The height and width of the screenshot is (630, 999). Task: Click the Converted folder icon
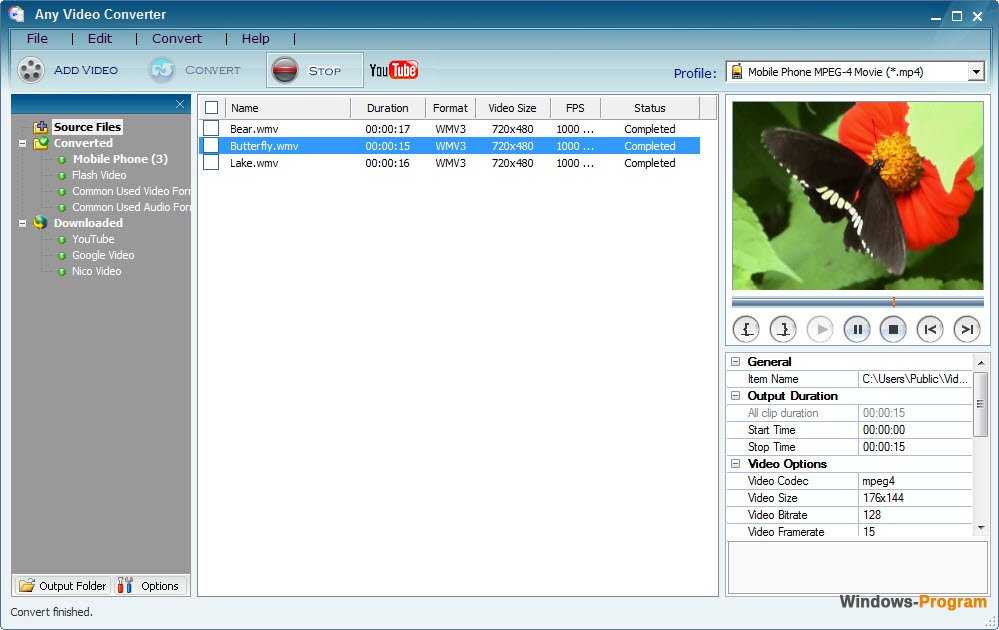(41, 143)
